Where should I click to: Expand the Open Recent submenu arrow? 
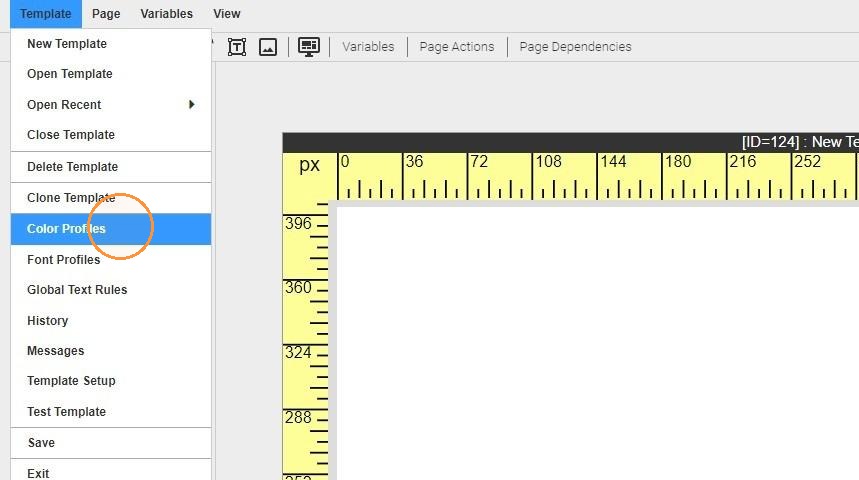tap(191, 104)
